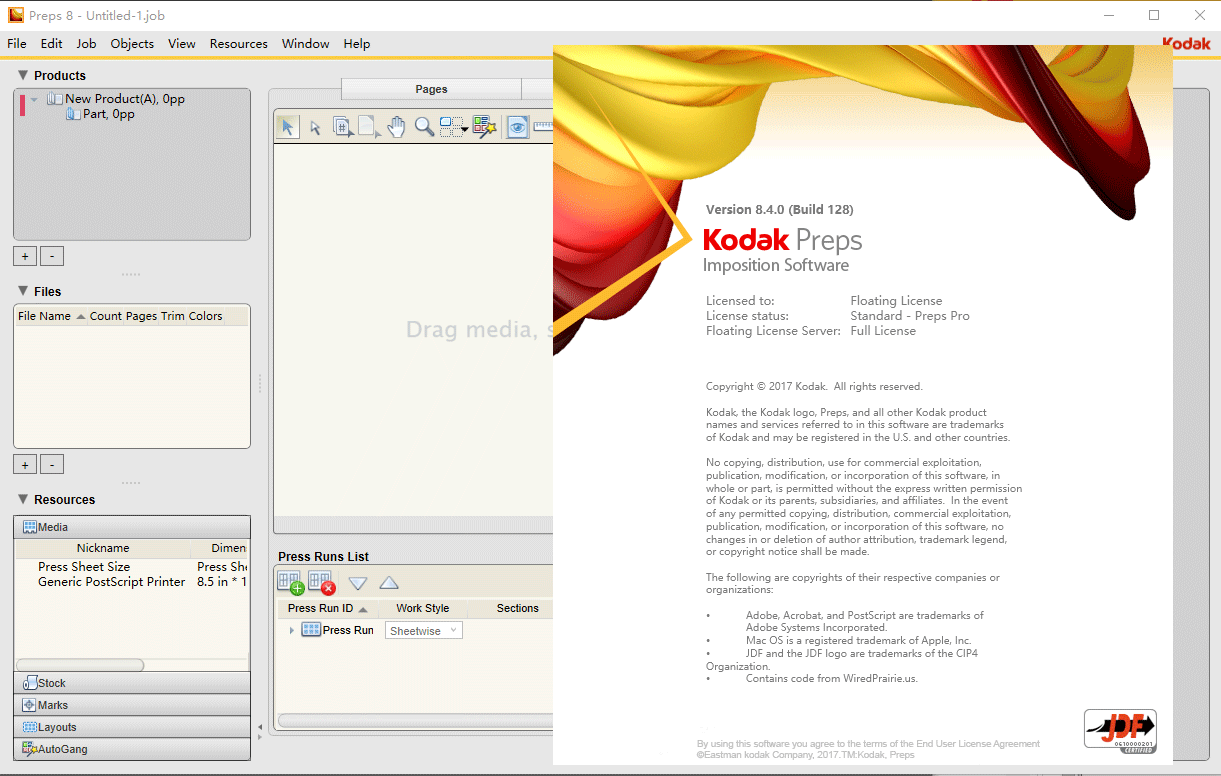Viewport: 1221px width, 776px height.
Task: Open the Help menu
Action: tap(357, 44)
